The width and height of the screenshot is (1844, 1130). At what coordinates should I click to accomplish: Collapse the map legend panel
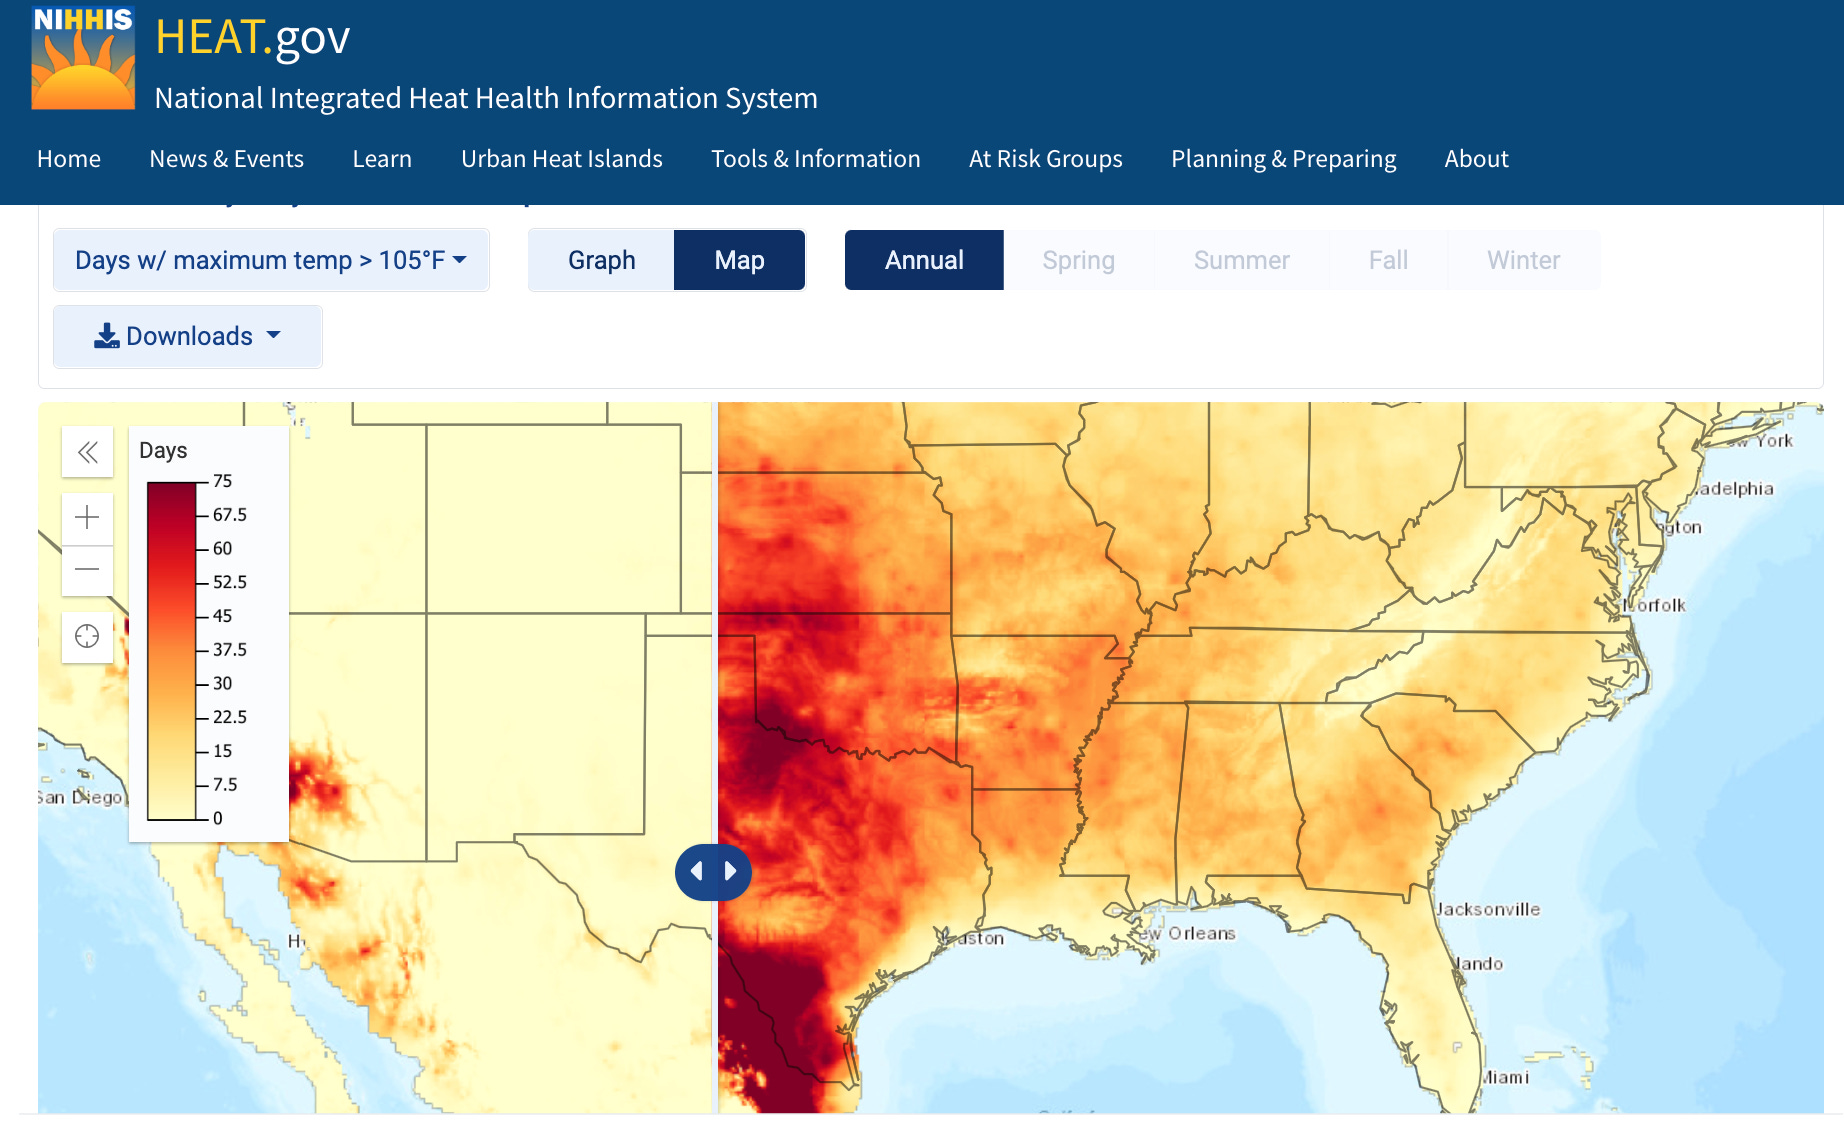(x=87, y=452)
